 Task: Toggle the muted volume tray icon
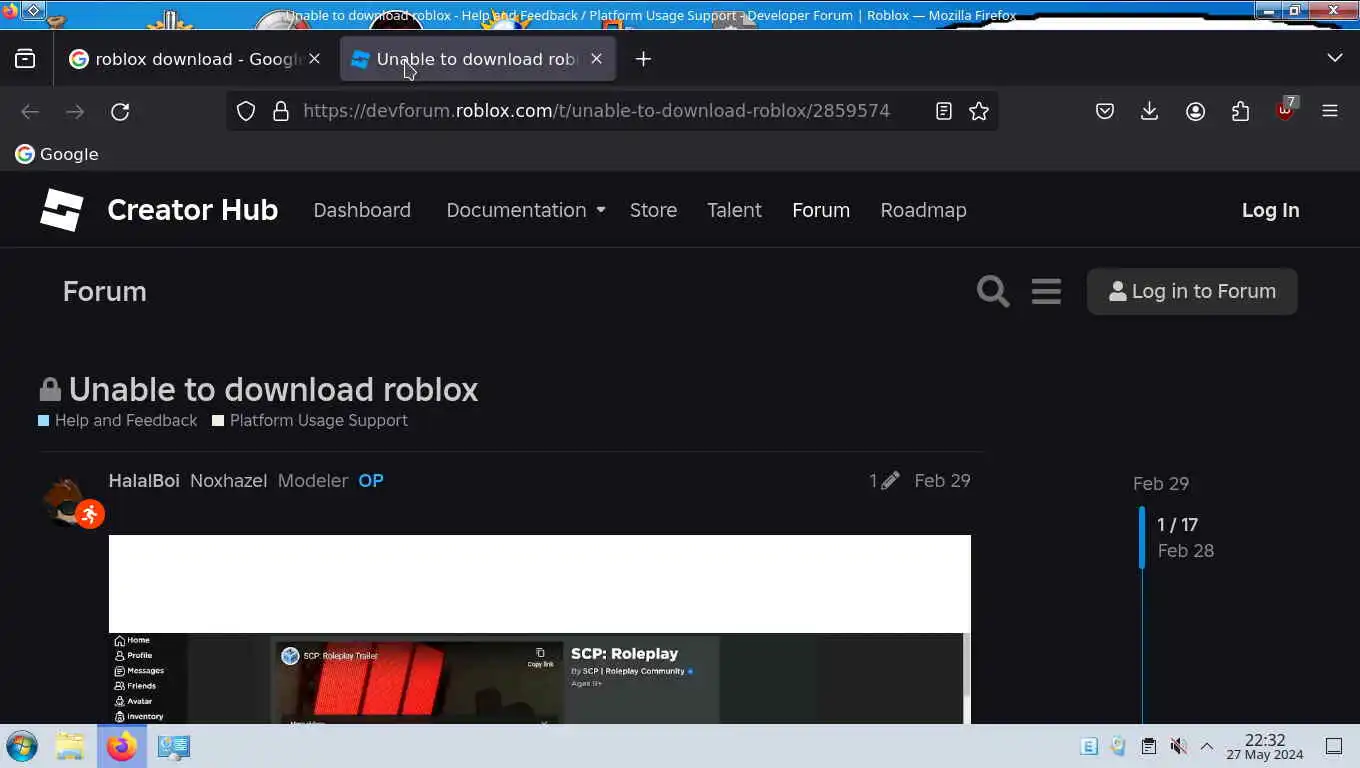tap(1178, 746)
